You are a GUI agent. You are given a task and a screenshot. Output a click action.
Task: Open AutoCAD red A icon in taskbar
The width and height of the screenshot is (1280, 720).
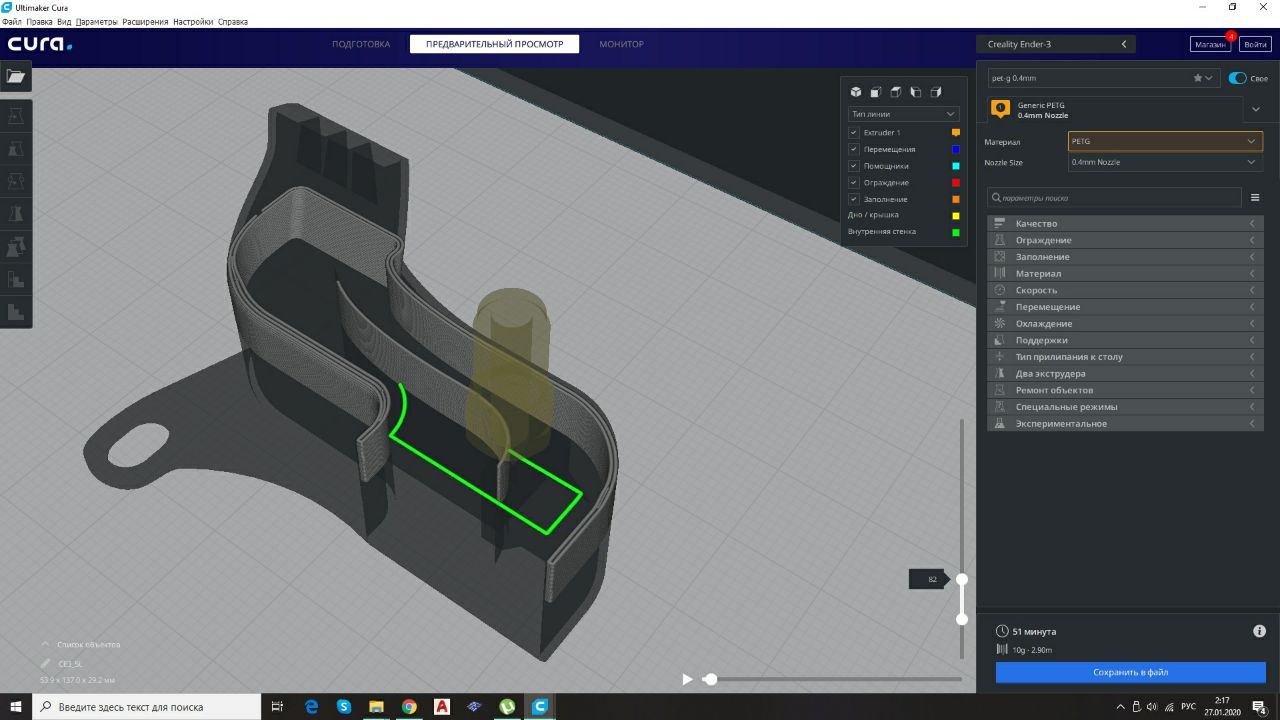(442, 706)
